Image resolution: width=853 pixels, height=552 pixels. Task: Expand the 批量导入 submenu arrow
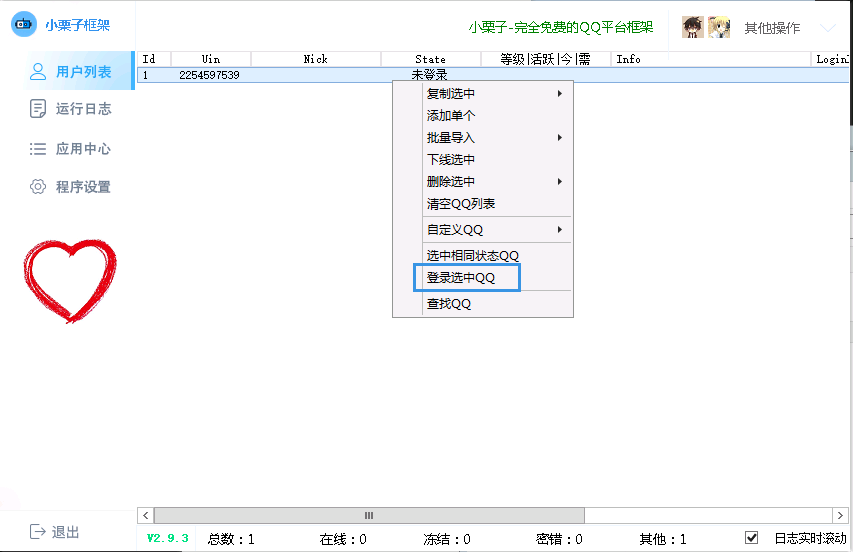click(559, 138)
